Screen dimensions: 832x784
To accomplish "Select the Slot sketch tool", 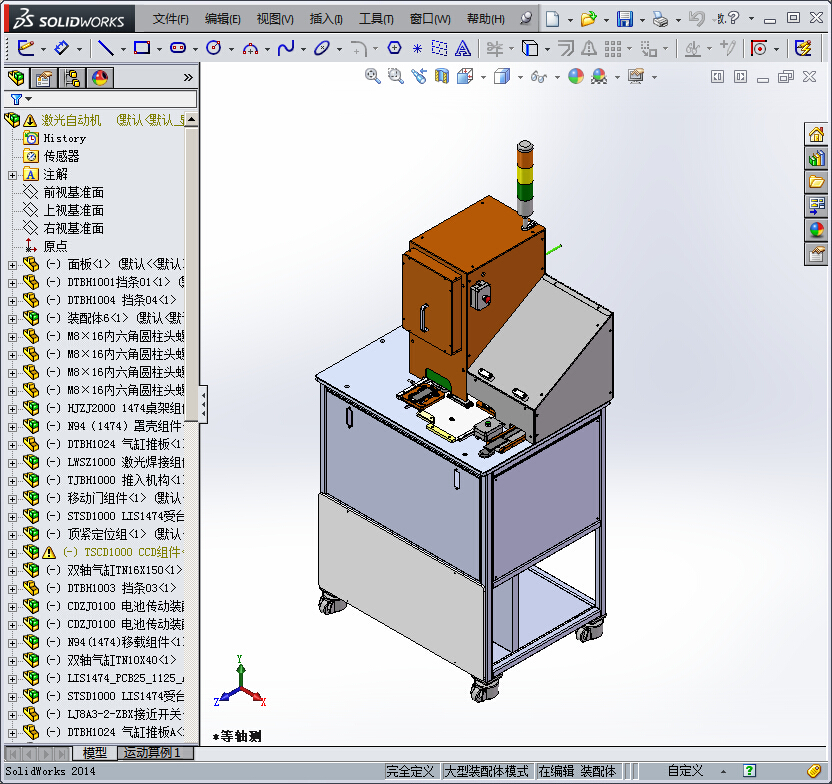I will pyautogui.click(x=178, y=48).
